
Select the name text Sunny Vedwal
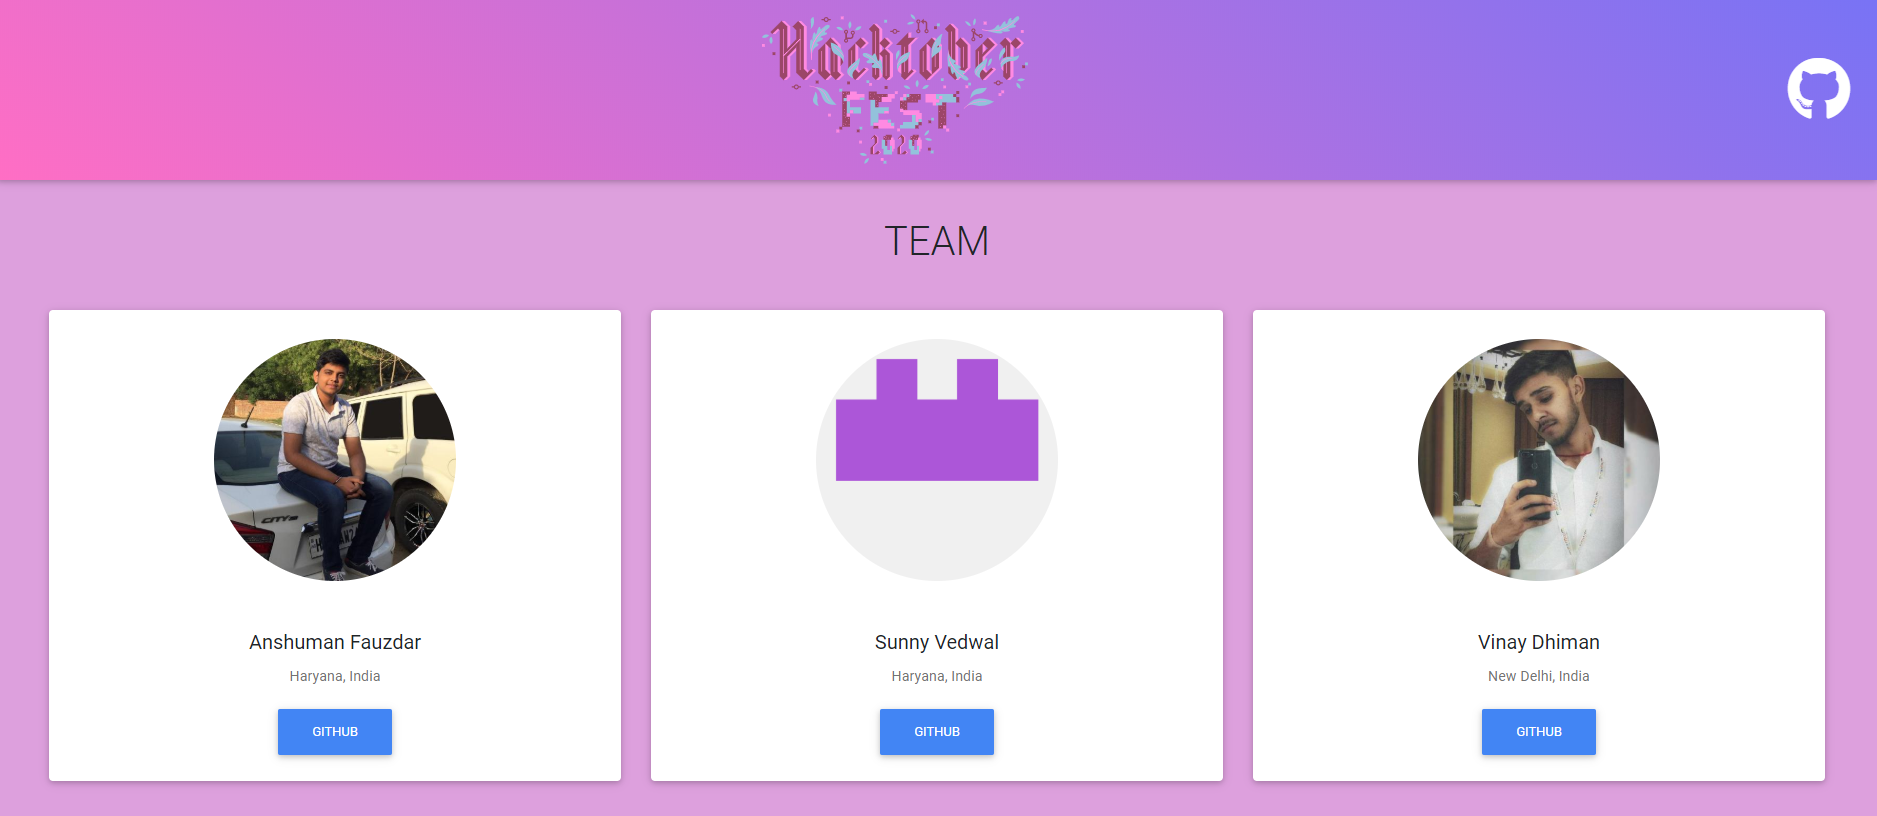[x=937, y=642]
